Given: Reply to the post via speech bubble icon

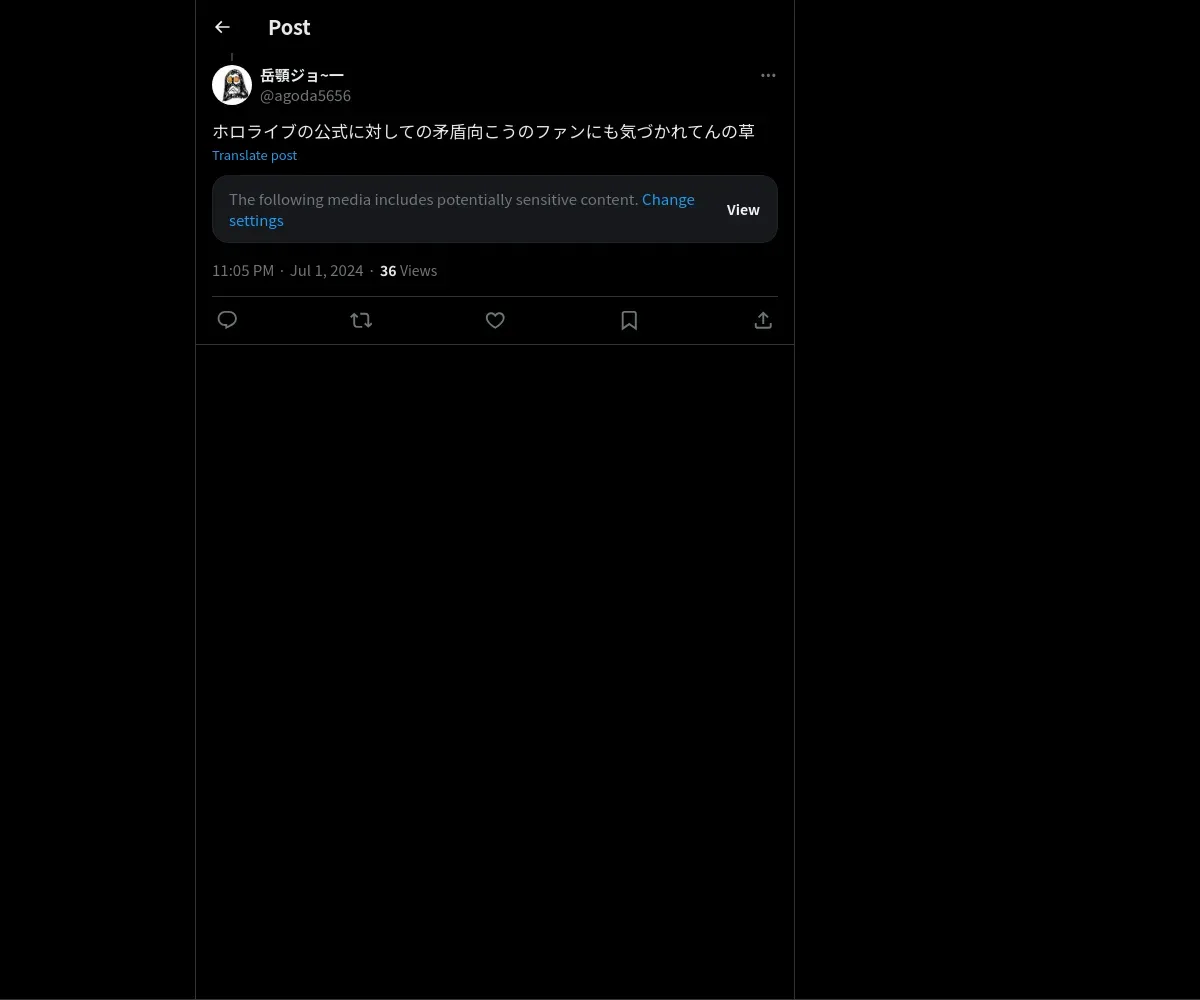Looking at the screenshot, I should tap(227, 320).
